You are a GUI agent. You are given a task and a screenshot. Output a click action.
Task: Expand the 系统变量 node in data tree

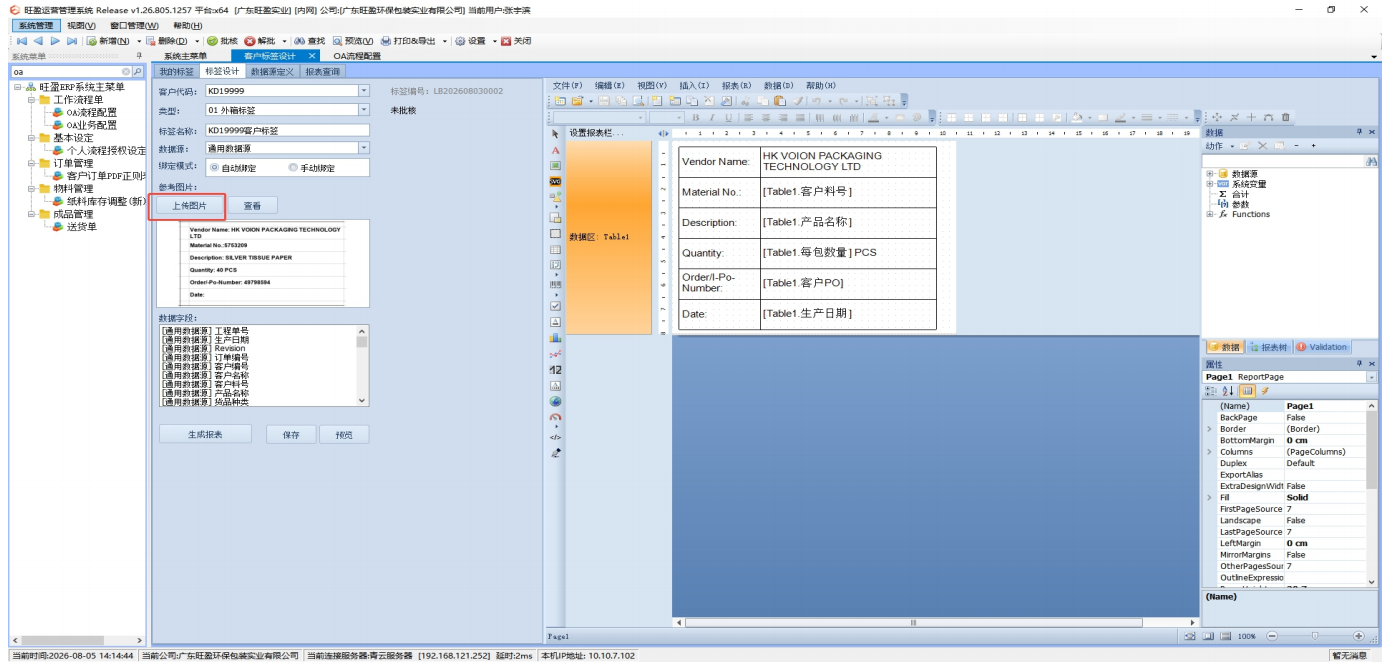point(1210,184)
